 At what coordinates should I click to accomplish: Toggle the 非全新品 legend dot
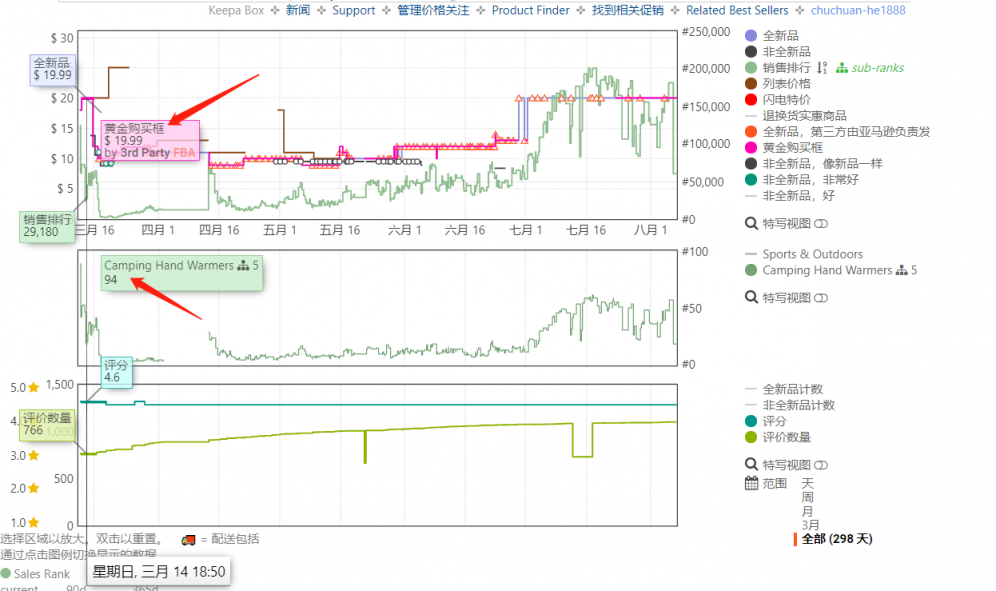point(751,51)
